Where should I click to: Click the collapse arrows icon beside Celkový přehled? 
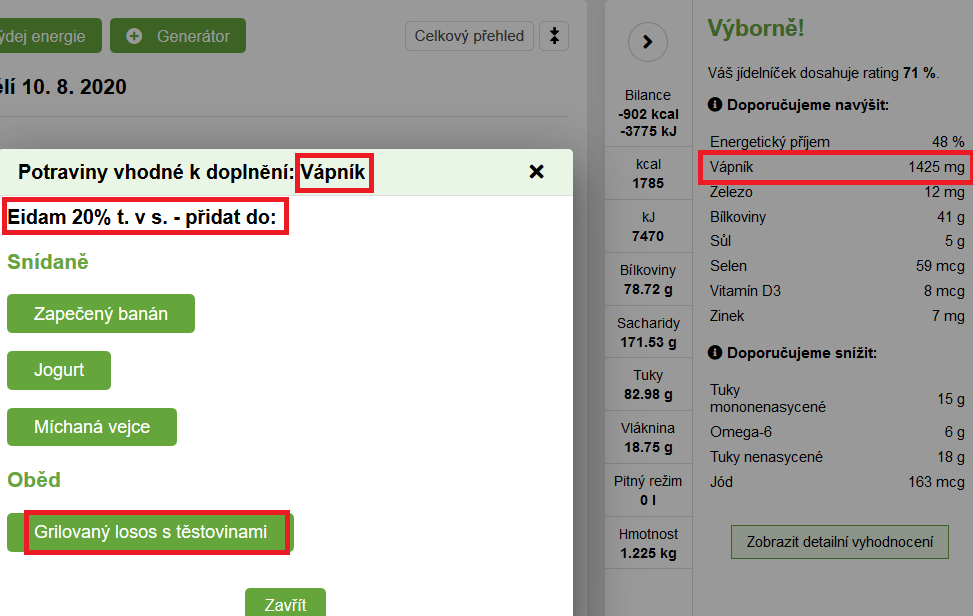coord(554,36)
